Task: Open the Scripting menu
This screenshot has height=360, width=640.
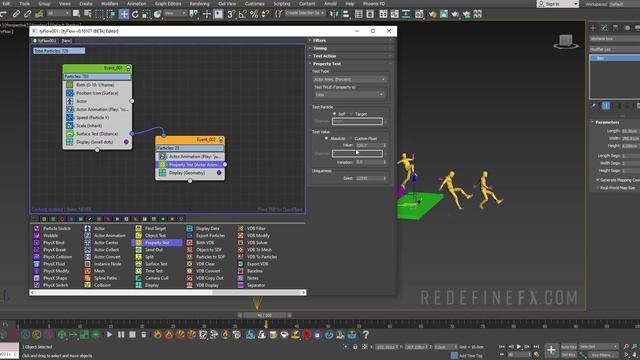Action: pos(282,4)
